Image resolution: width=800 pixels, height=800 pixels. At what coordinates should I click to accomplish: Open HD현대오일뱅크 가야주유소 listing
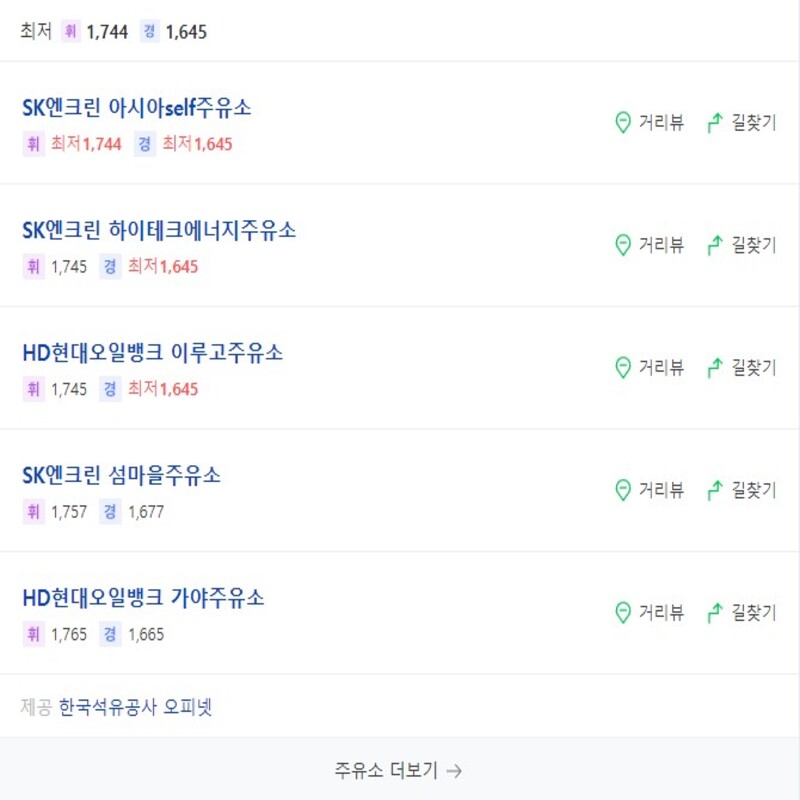point(142,597)
